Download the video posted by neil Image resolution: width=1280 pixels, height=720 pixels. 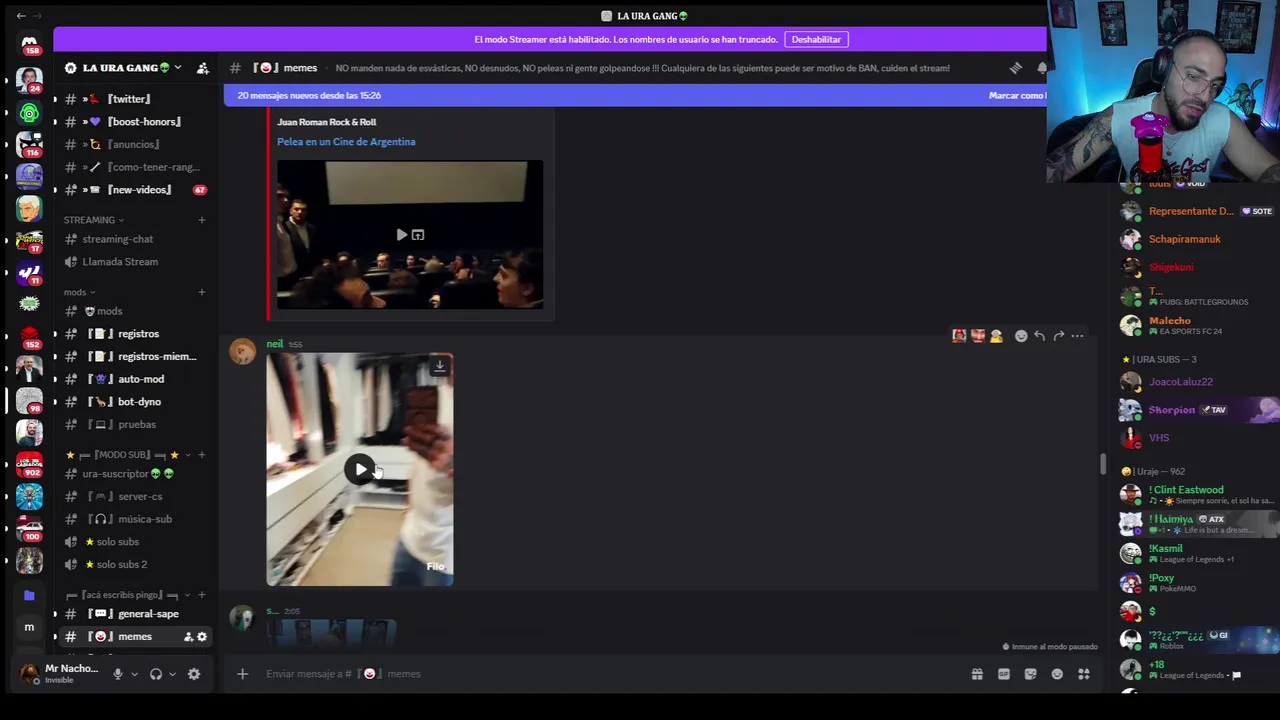click(439, 366)
